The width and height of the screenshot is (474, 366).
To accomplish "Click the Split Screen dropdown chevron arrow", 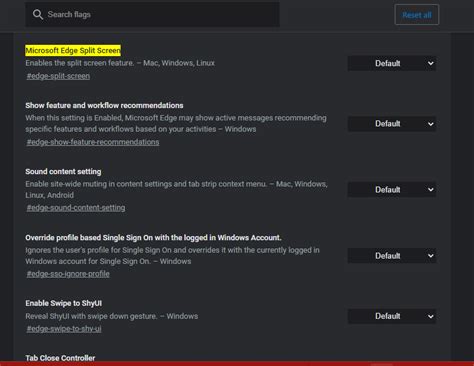I will [x=431, y=63].
